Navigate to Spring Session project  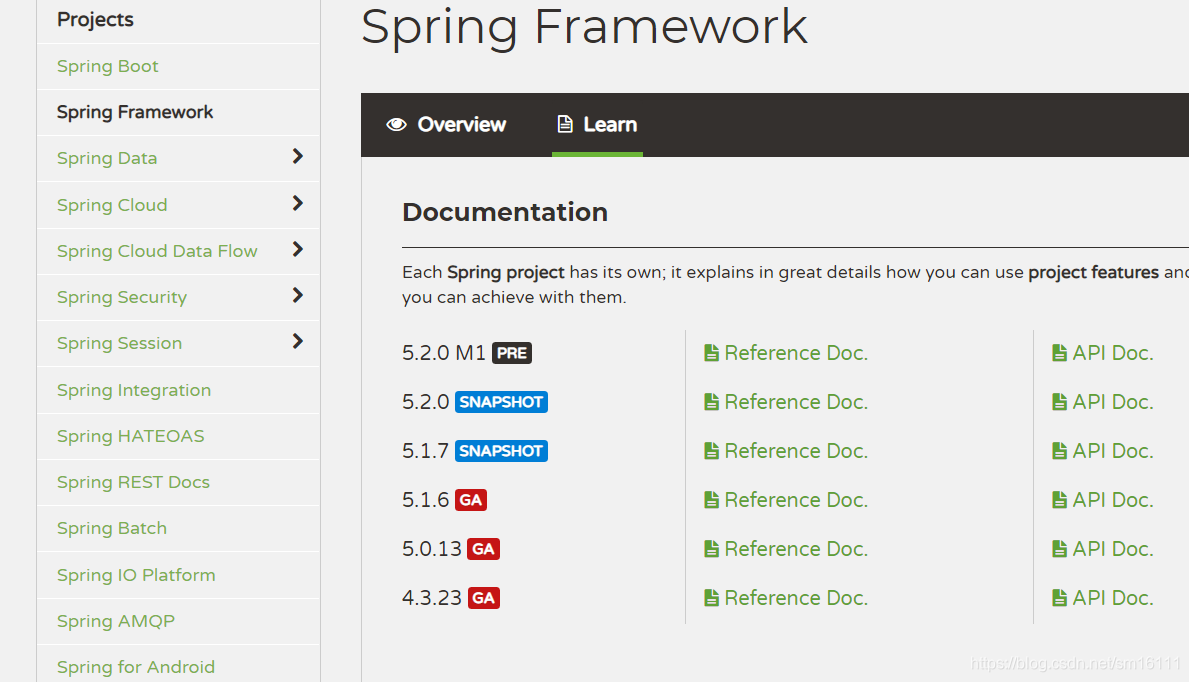click(119, 343)
